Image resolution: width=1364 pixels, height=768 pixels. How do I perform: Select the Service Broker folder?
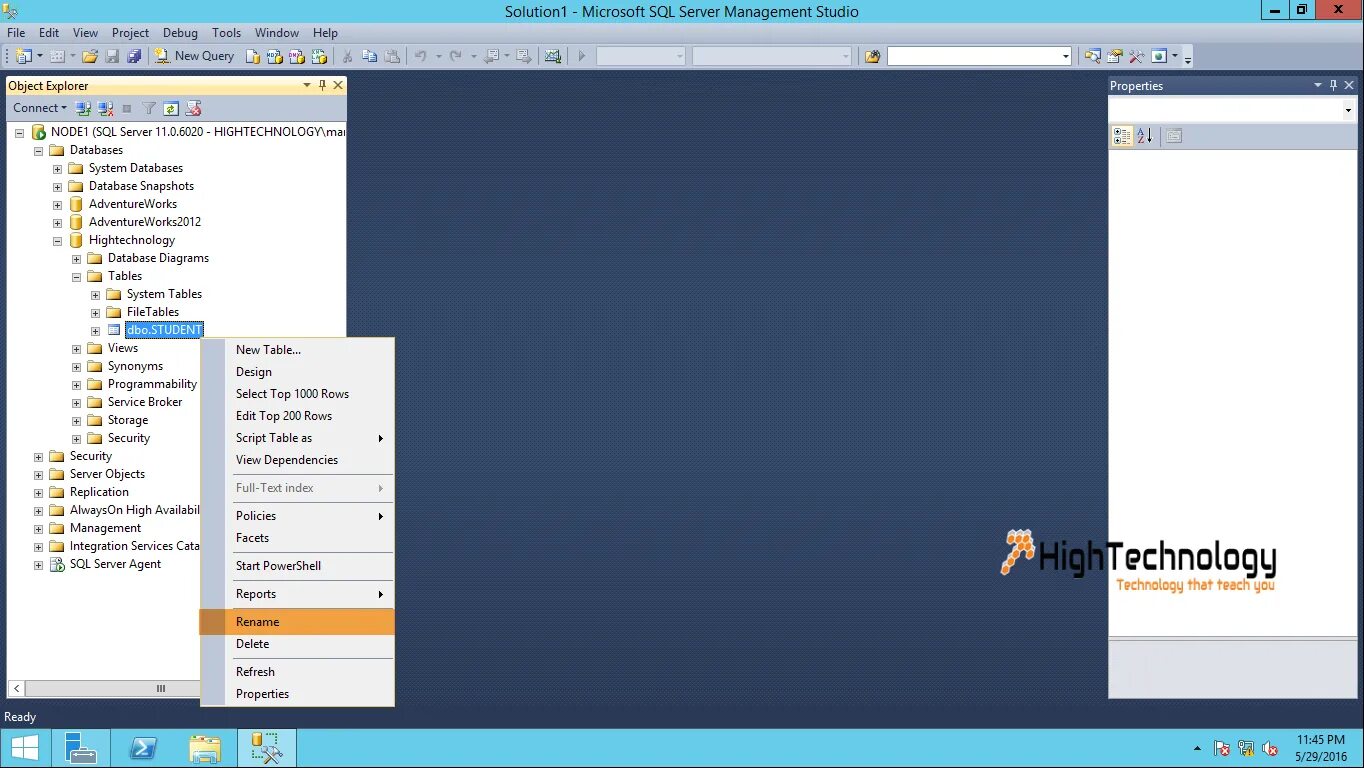point(145,402)
